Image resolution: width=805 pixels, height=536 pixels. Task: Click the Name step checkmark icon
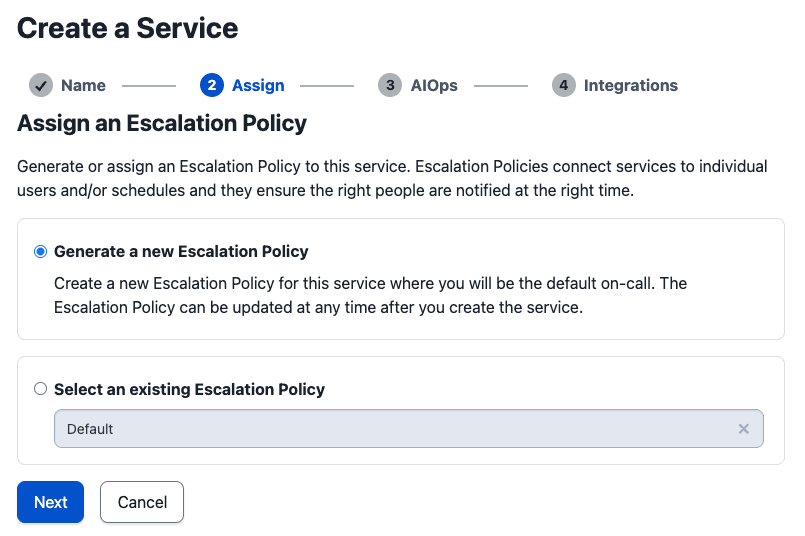pyautogui.click(x=41, y=85)
